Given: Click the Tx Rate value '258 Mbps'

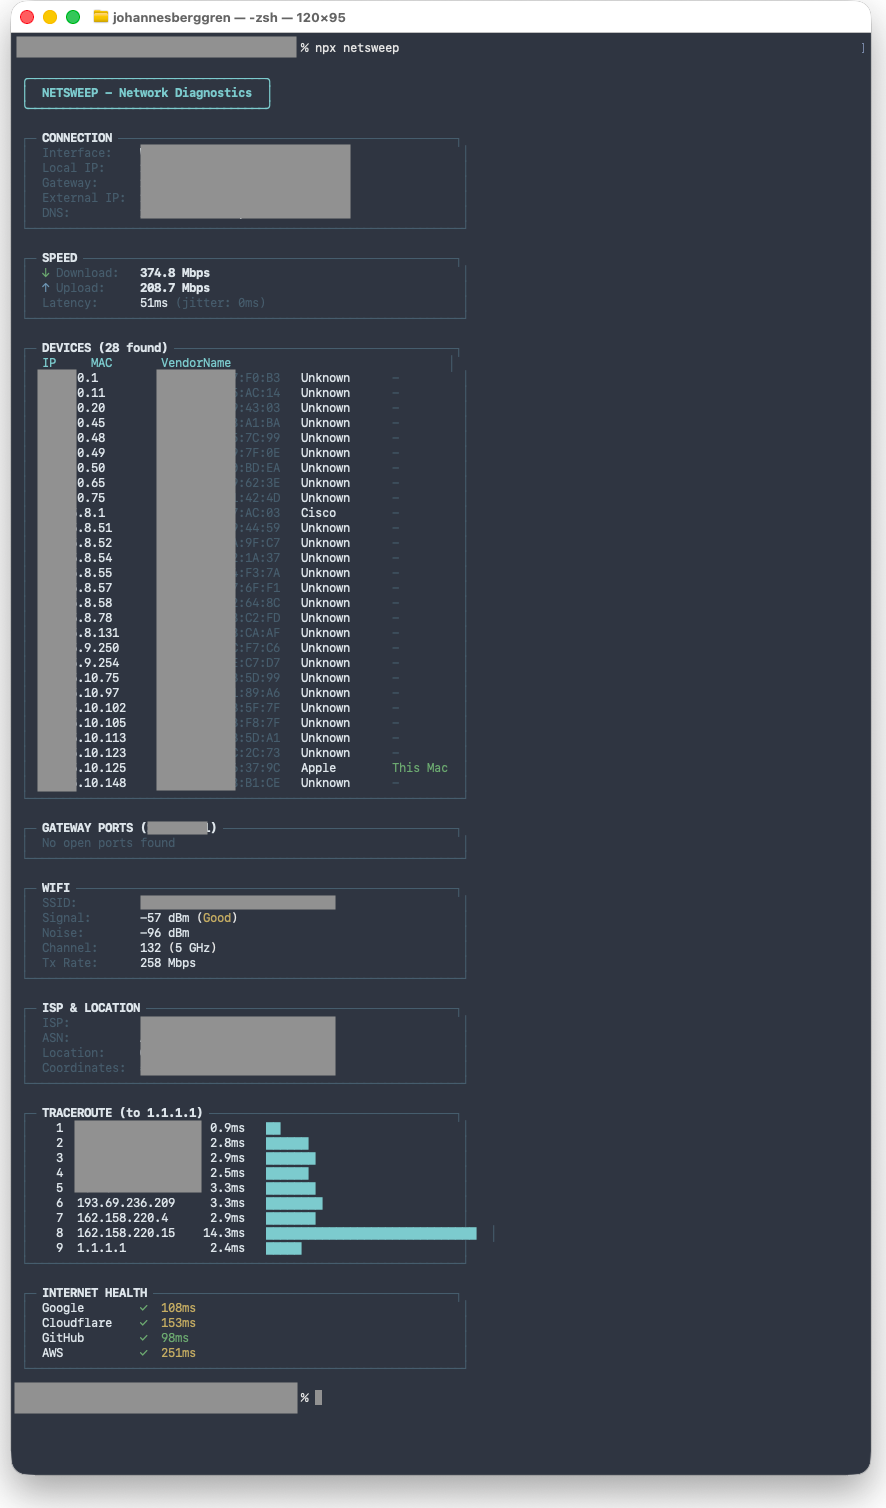Looking at the screenshot, I should pyautogui.click(x=168, y=963).
